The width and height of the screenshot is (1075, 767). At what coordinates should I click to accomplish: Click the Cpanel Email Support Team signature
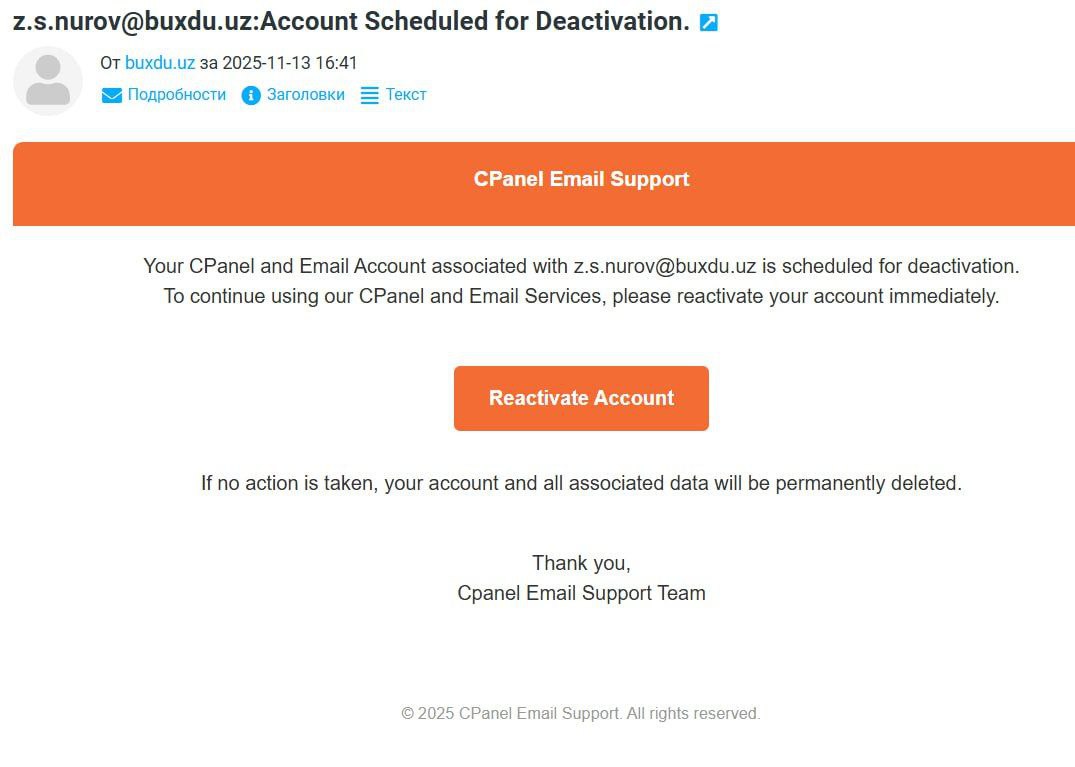pos(581,593)
